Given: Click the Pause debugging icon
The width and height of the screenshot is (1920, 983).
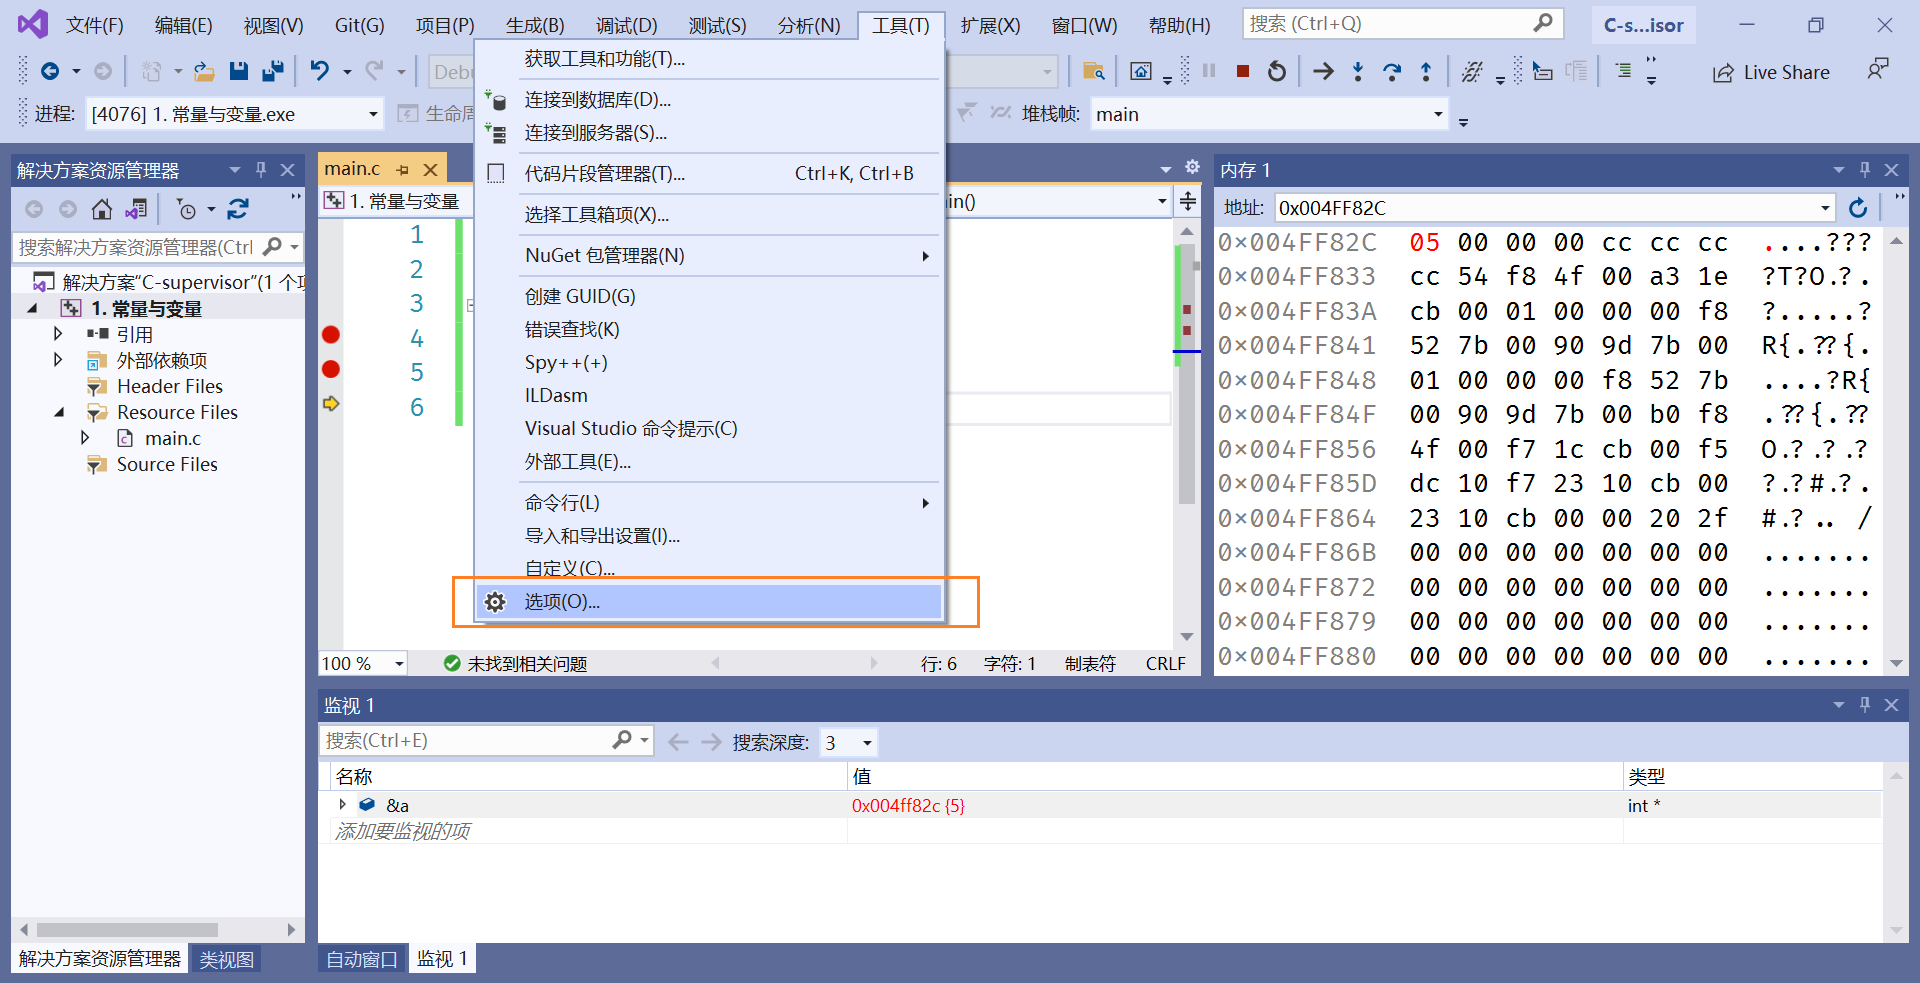Looking at the screenshot, I should tap(1209, 71).
